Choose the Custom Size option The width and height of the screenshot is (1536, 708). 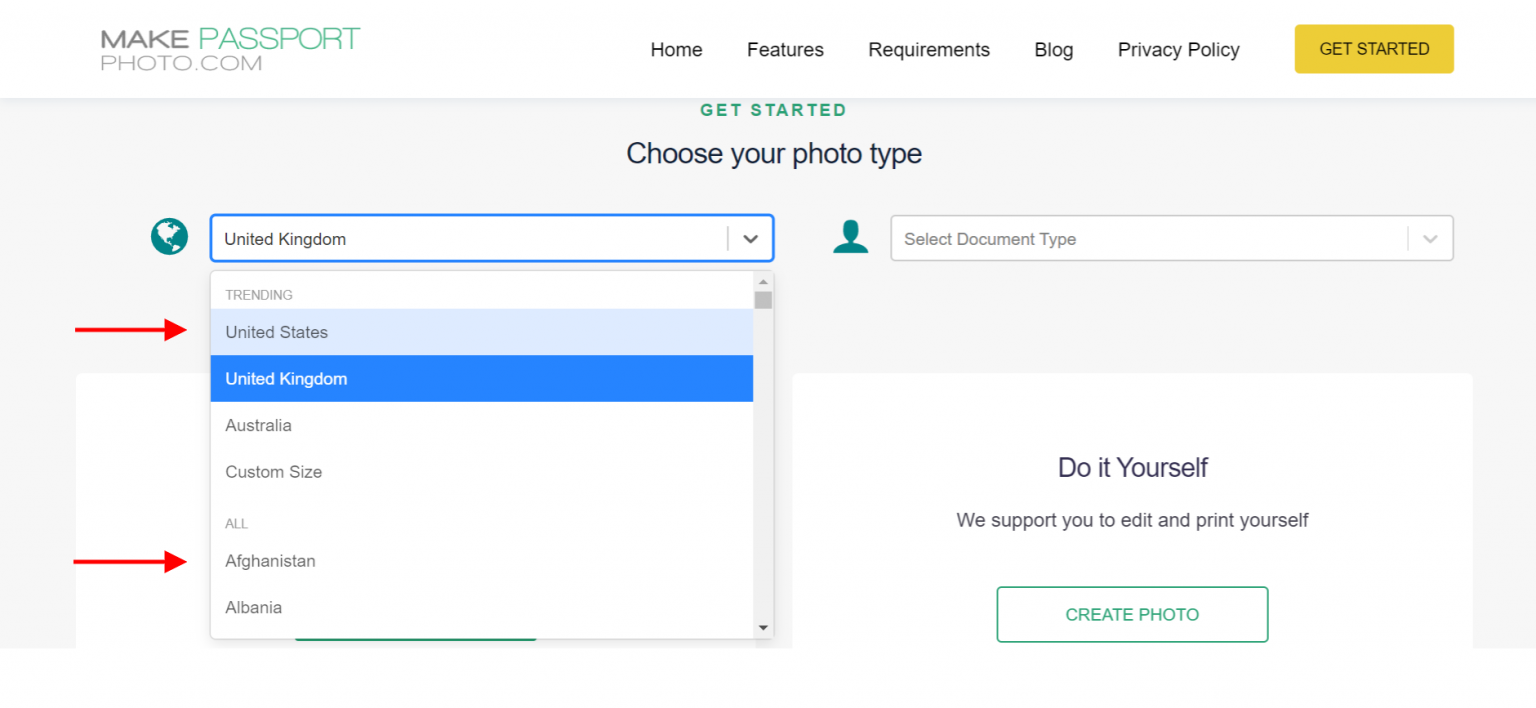point(482,472)
